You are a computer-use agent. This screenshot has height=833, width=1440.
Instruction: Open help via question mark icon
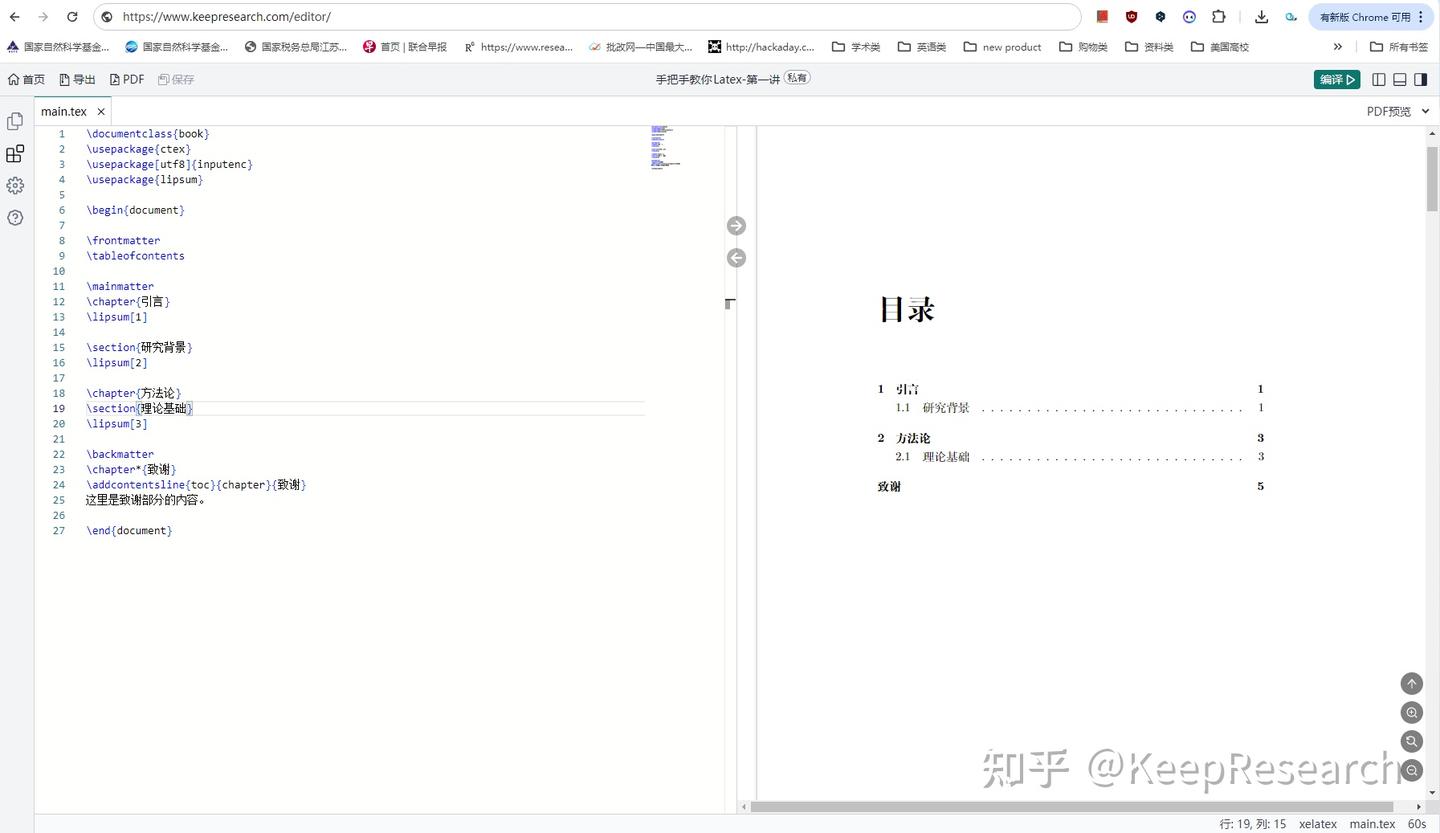tap(15, 217)
